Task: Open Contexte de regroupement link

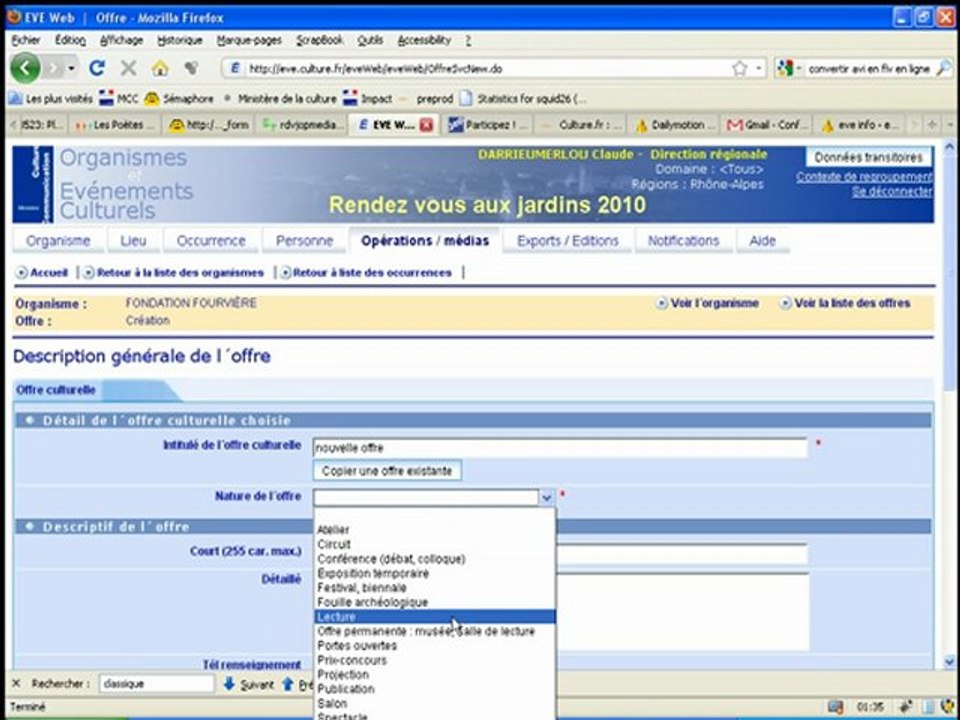Action: pyautogui.click(x=864, y=176)
